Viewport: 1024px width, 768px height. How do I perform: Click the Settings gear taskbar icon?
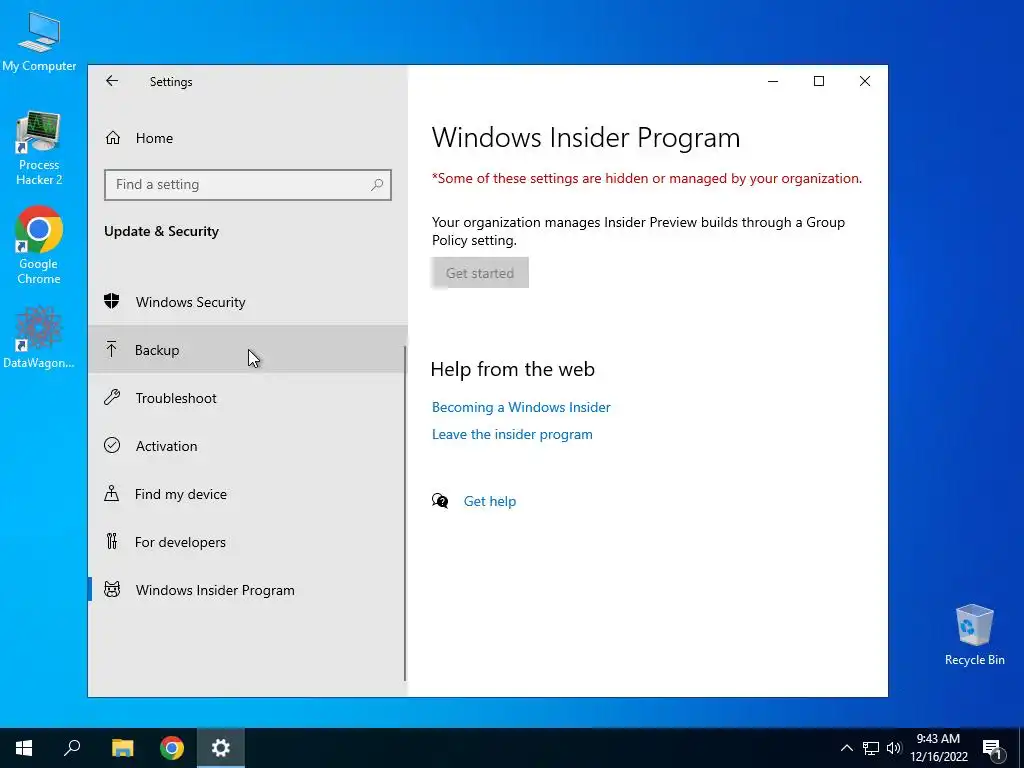(x=221, y=748)
